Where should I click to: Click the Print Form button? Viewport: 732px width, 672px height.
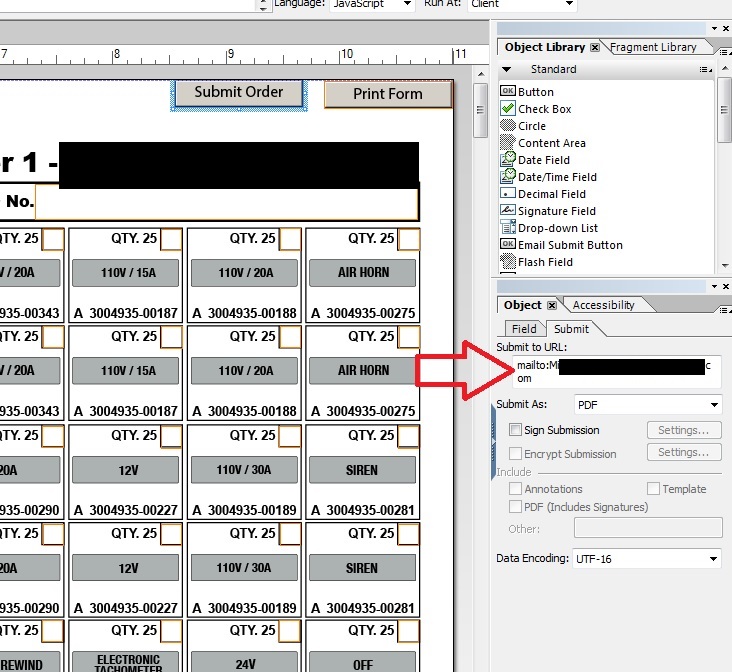click(388, 94)
